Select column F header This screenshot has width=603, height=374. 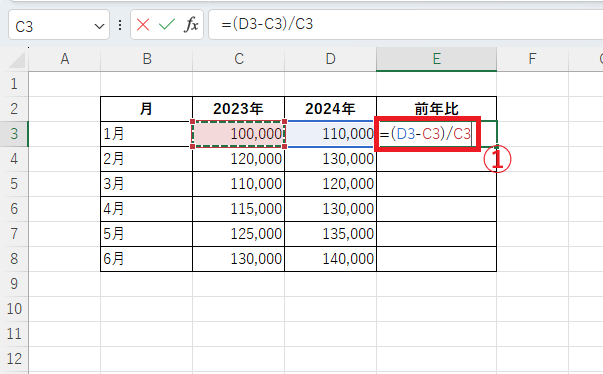tap(532, 59)
